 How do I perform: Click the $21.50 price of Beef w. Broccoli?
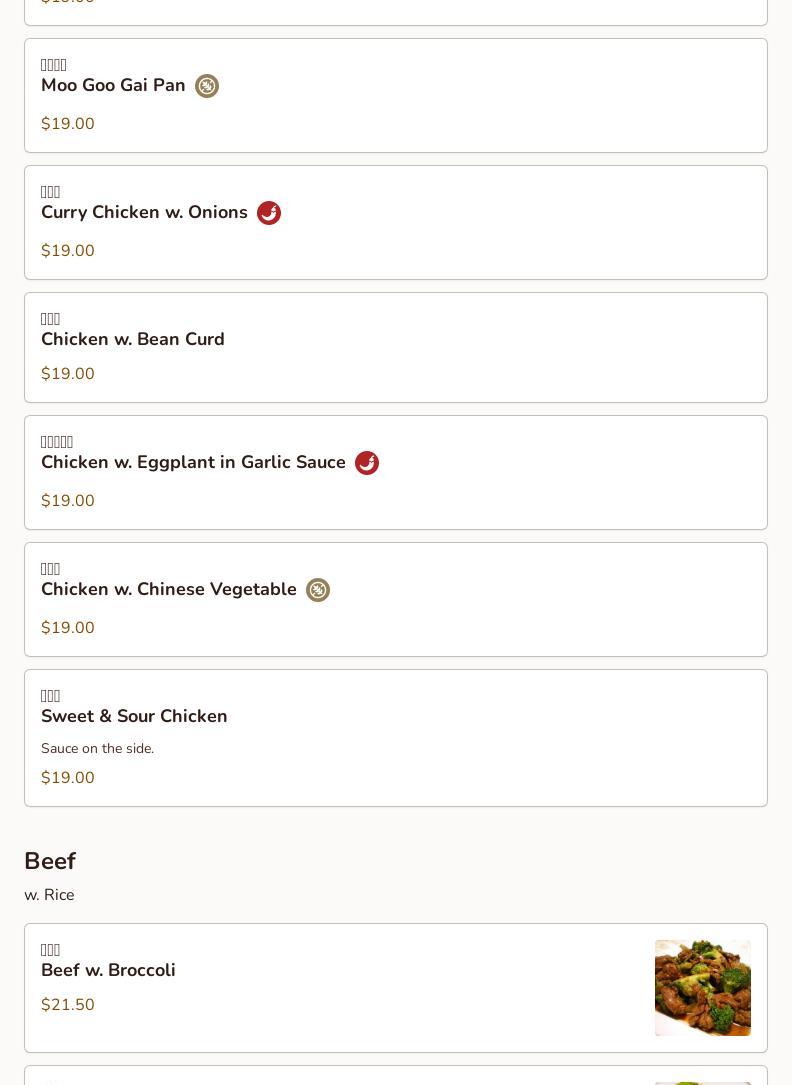68,1005
